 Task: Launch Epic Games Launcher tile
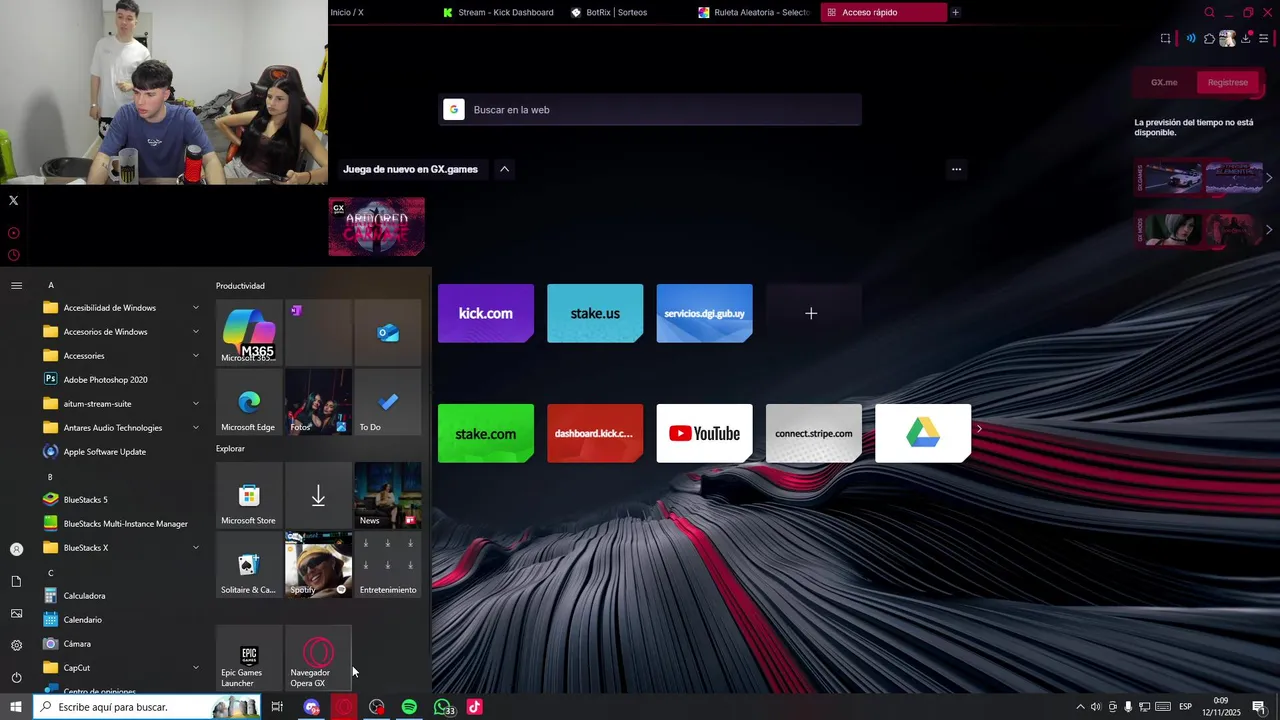[x=249, y=658]
